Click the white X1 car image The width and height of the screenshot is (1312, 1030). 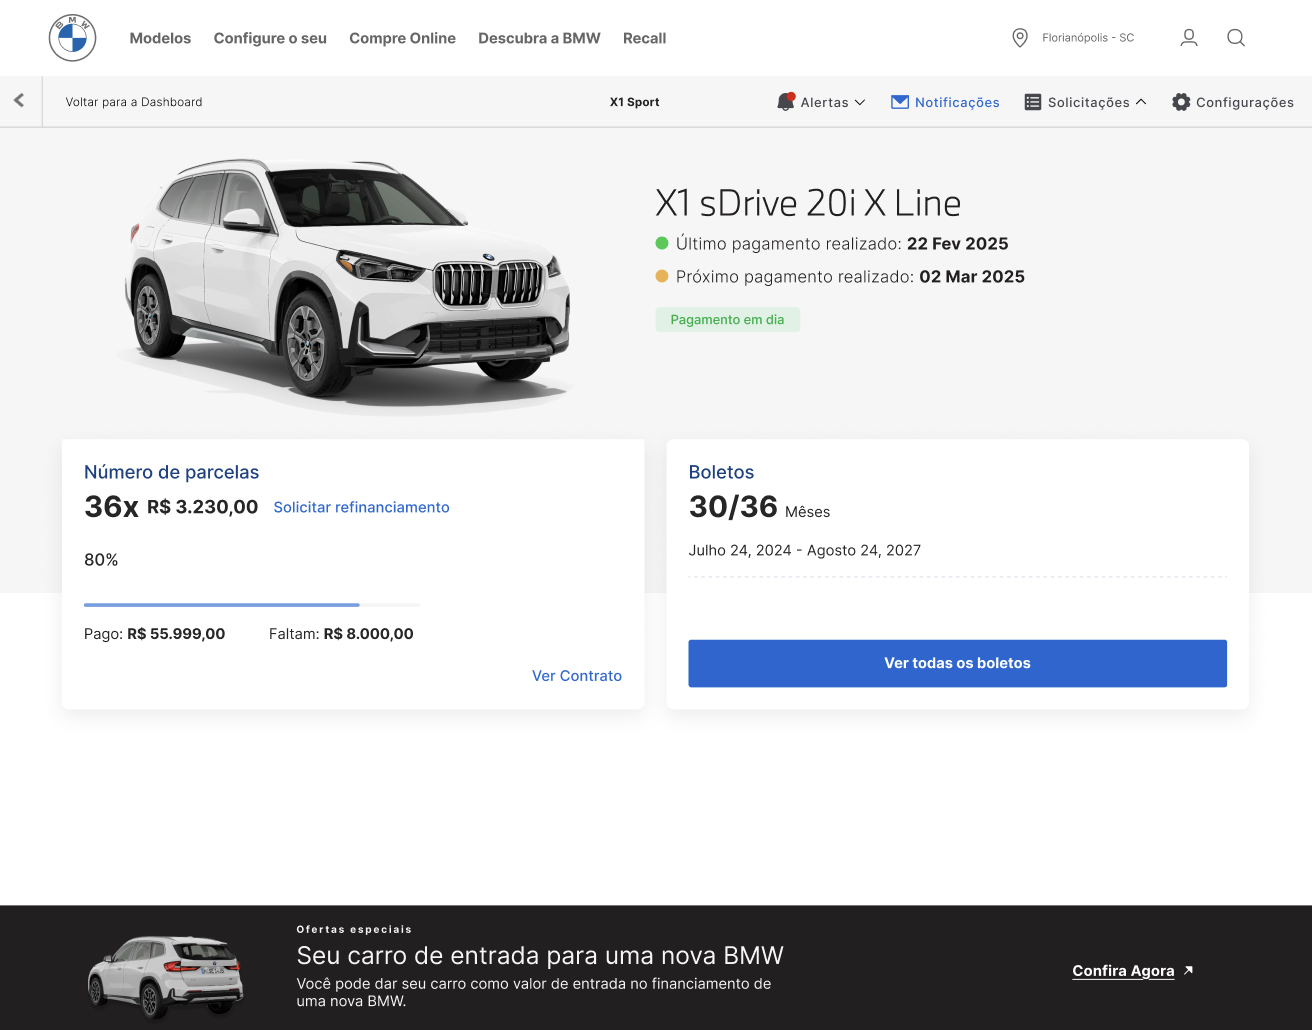point(345,285)
